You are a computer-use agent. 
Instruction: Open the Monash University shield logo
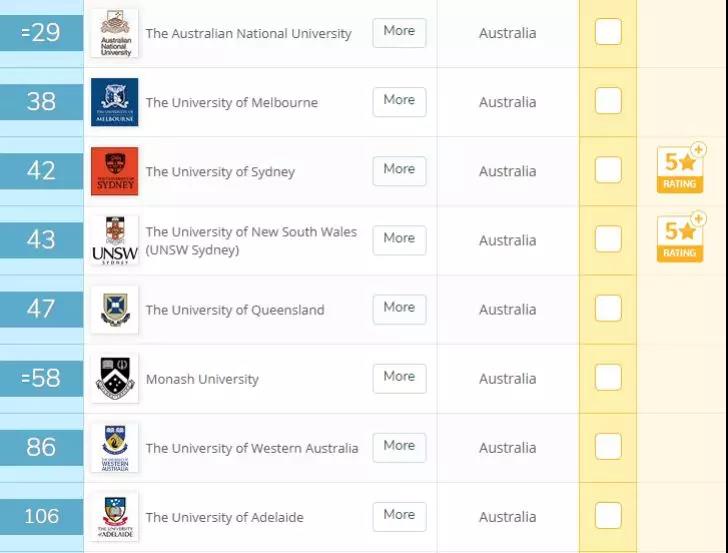point(115,379)
